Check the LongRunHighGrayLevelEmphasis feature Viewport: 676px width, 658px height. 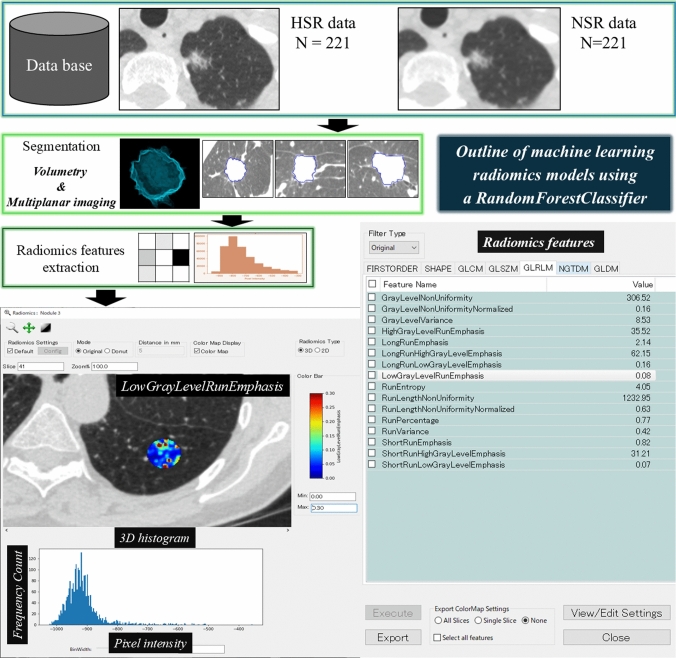(372, 353)
